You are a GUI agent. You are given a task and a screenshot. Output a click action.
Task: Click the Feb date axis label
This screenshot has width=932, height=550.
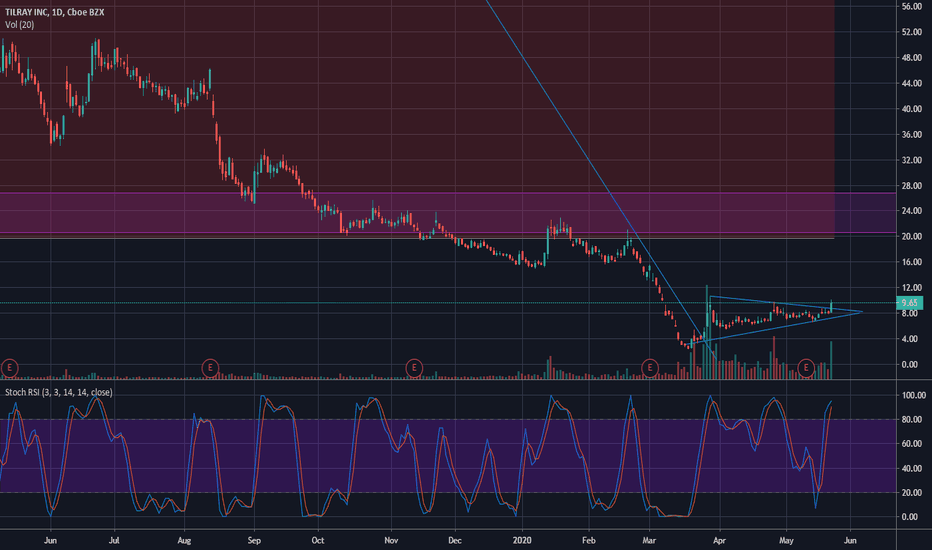click(588, 540)
